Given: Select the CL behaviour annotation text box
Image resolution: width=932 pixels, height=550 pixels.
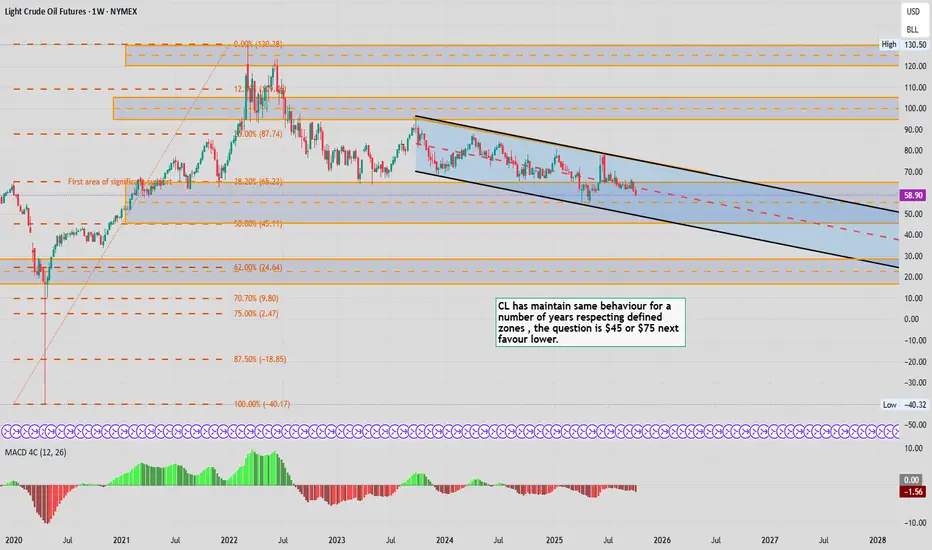Looking at the screenshot, I should point(590,322).
